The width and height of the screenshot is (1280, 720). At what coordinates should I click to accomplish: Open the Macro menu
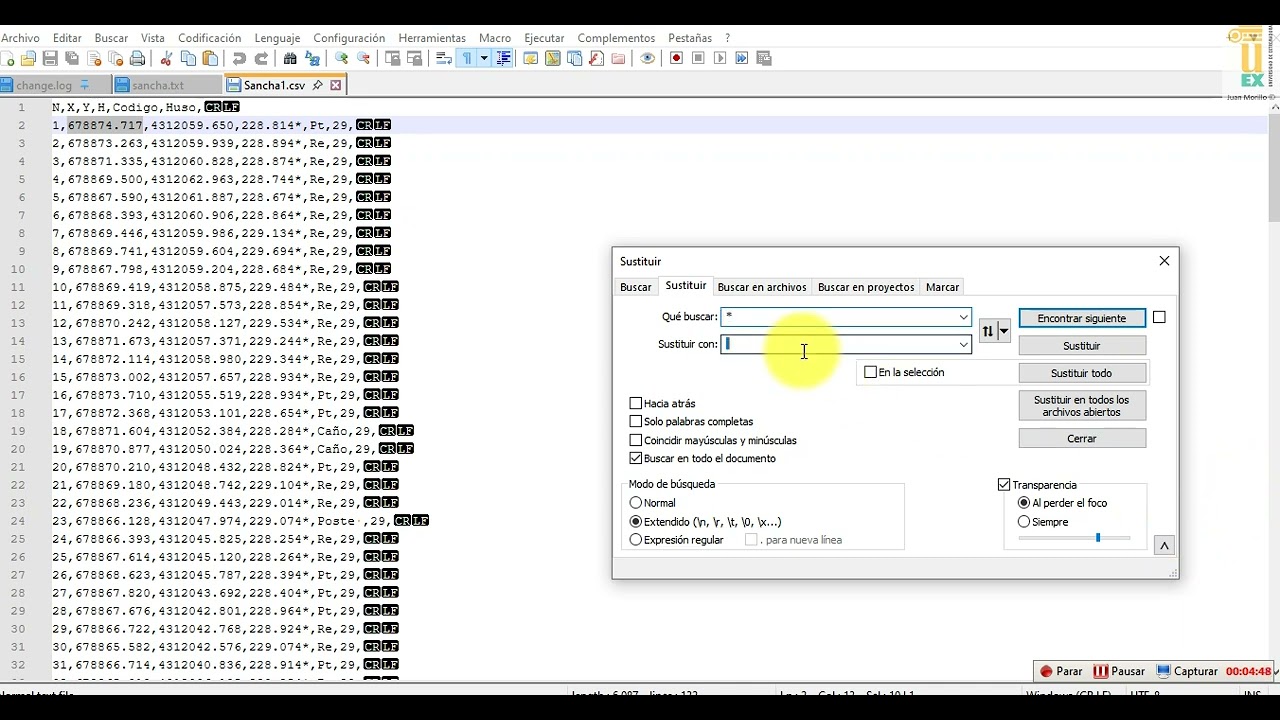495,38
